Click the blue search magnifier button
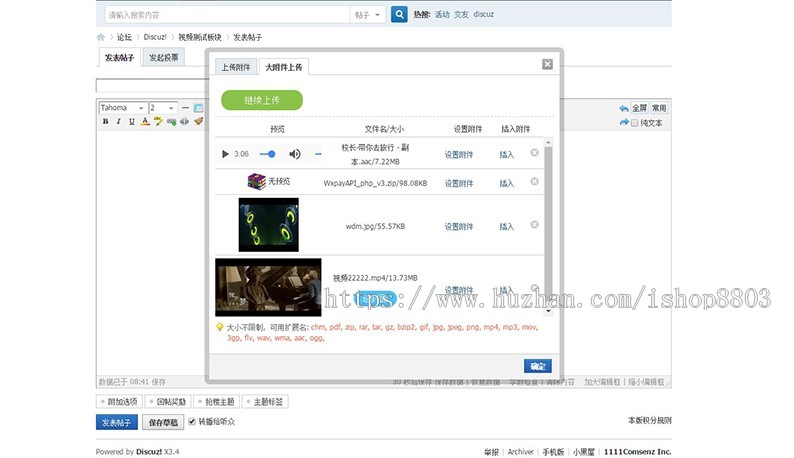This screenshot has height=458, width=794. point(399,14)
